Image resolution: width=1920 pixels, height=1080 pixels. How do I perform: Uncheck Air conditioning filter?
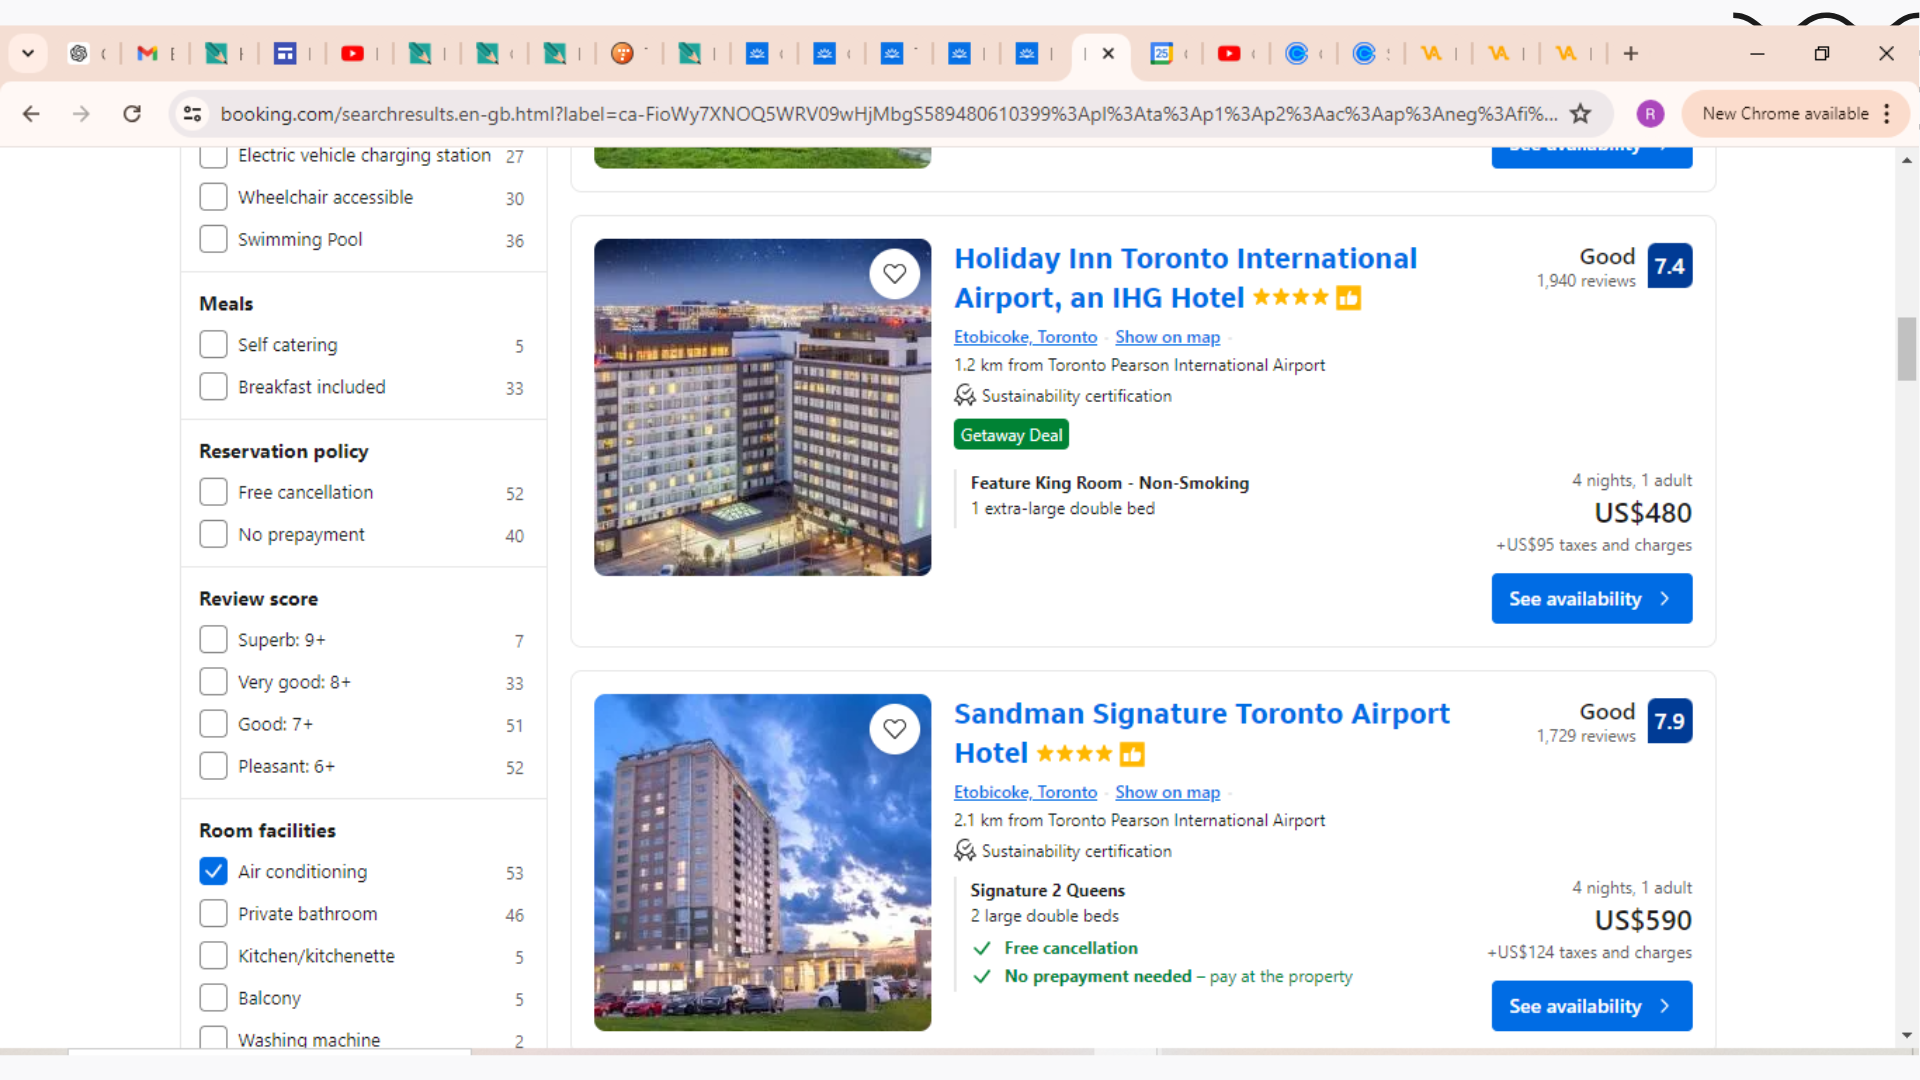[x=213, y=872]
